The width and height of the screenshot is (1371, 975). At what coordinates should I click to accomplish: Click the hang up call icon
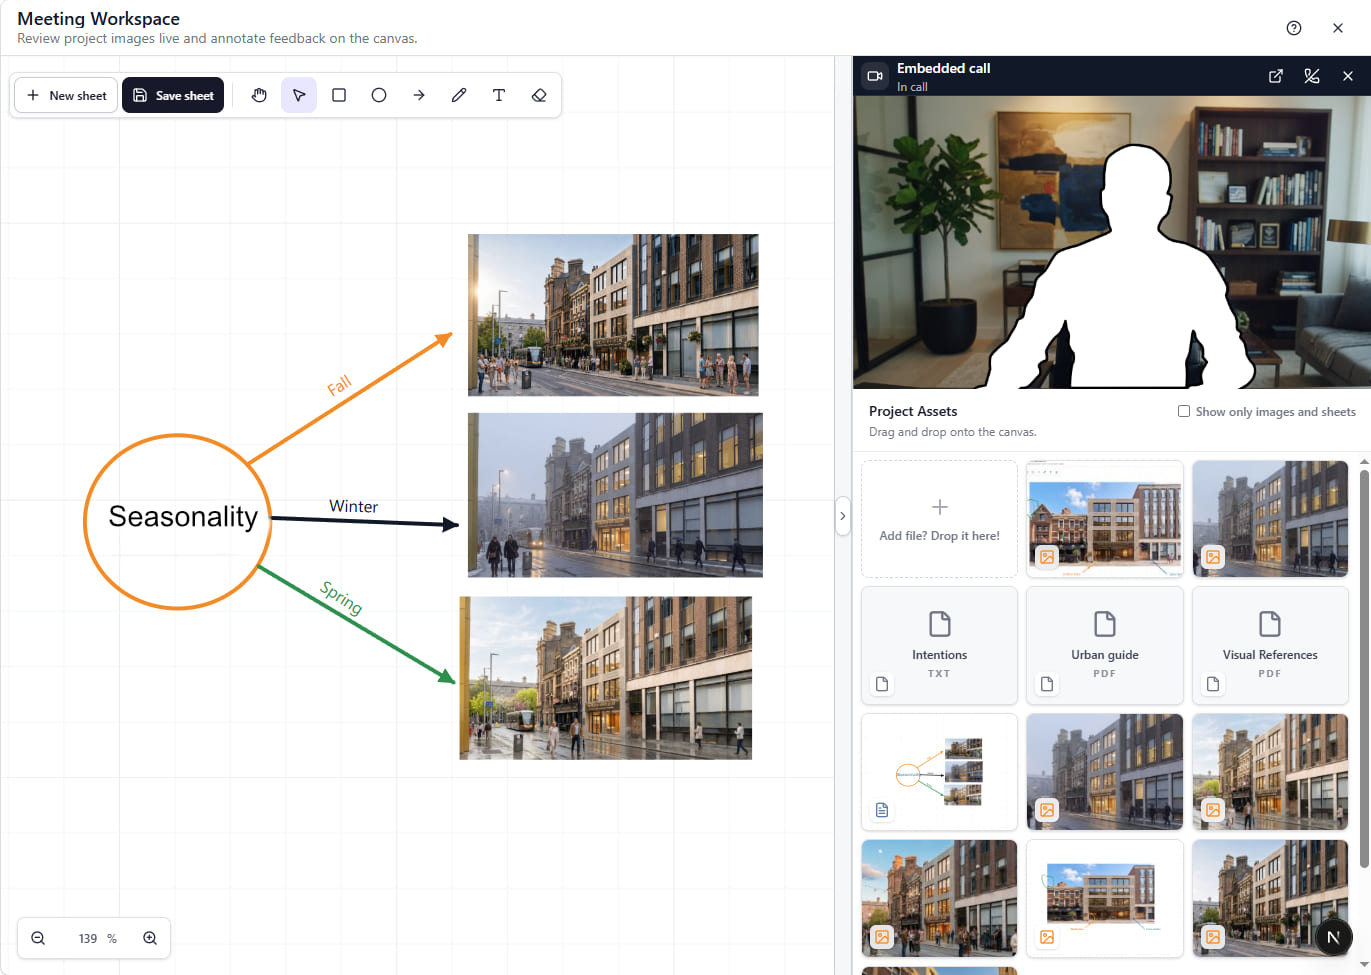(1312, 76)
